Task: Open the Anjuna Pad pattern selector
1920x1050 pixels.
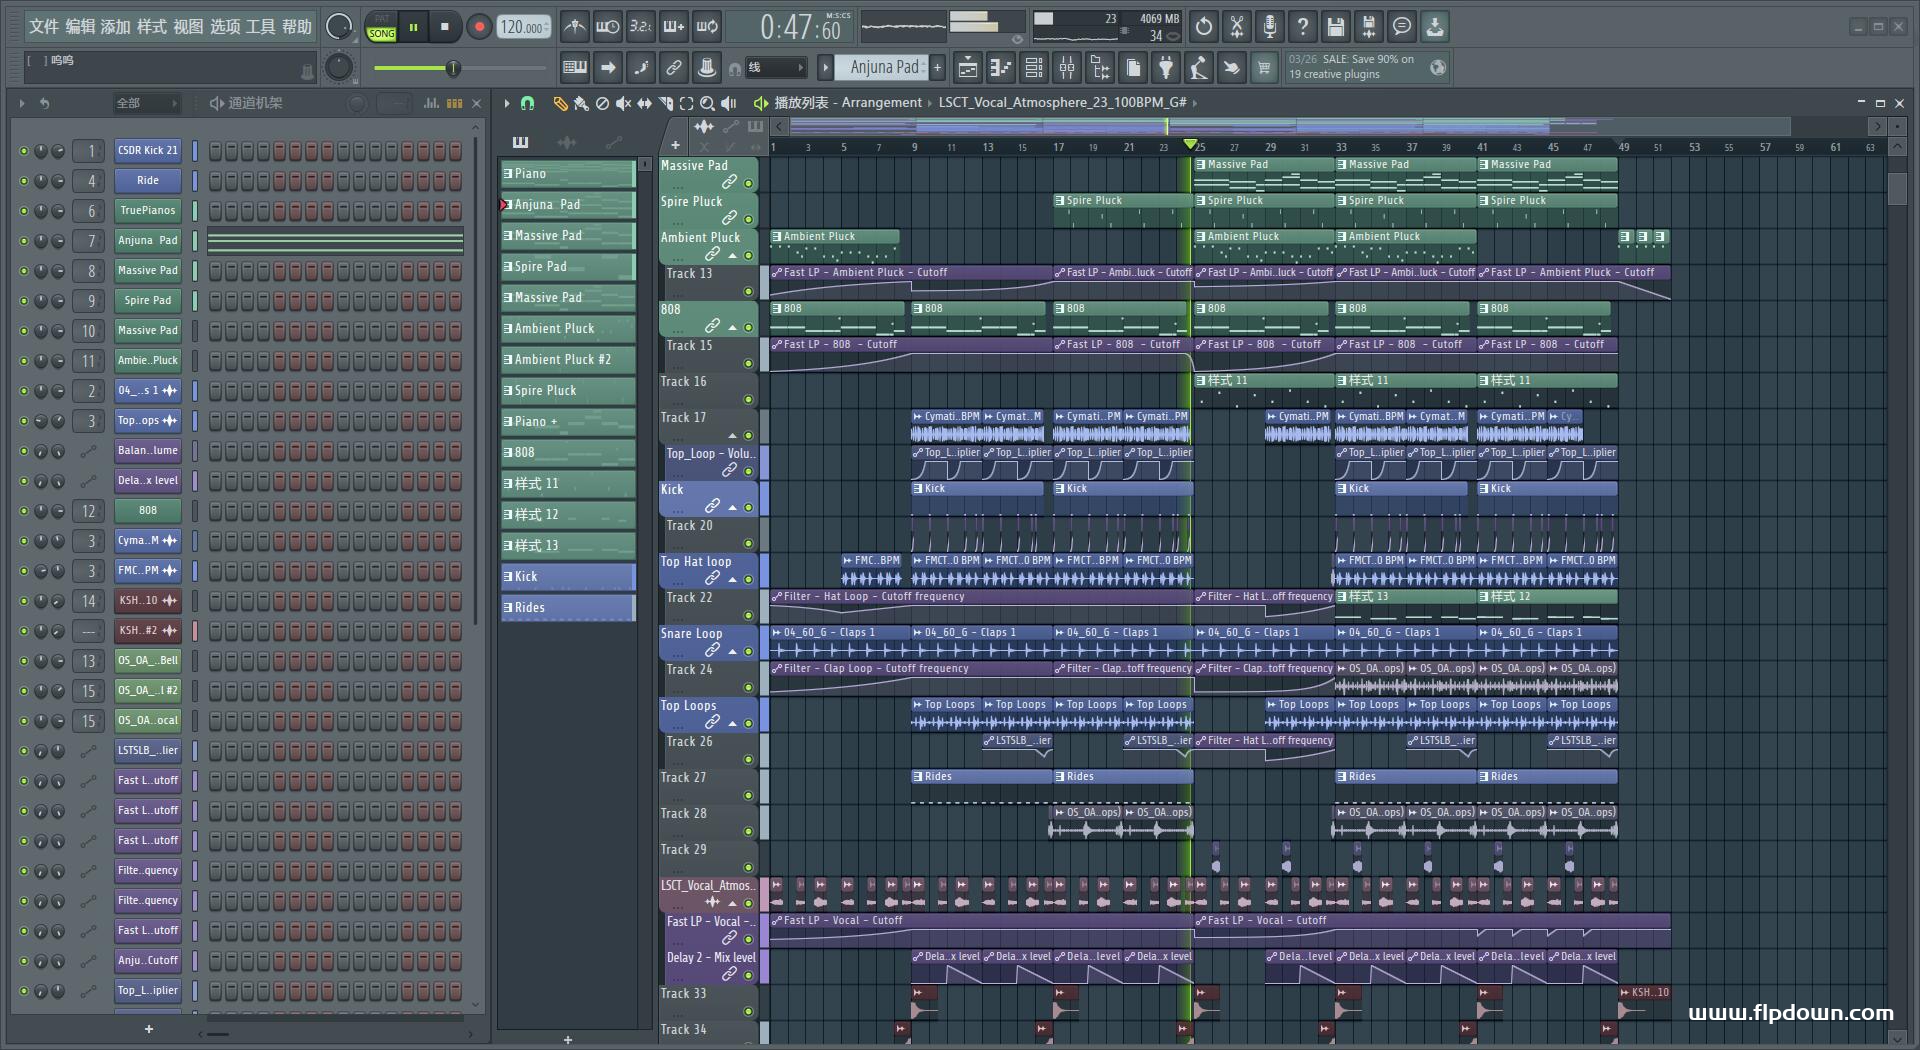Action: (x=882, y=67)
